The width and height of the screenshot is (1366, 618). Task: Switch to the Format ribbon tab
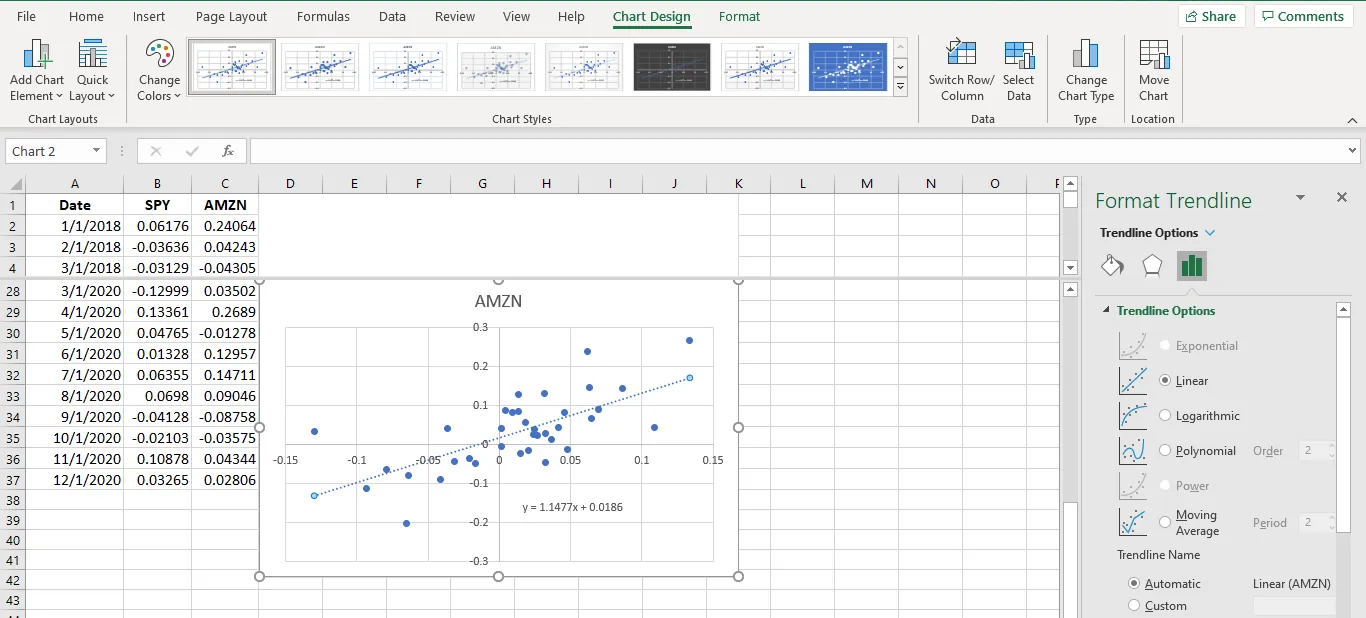(x=739, y=16)
